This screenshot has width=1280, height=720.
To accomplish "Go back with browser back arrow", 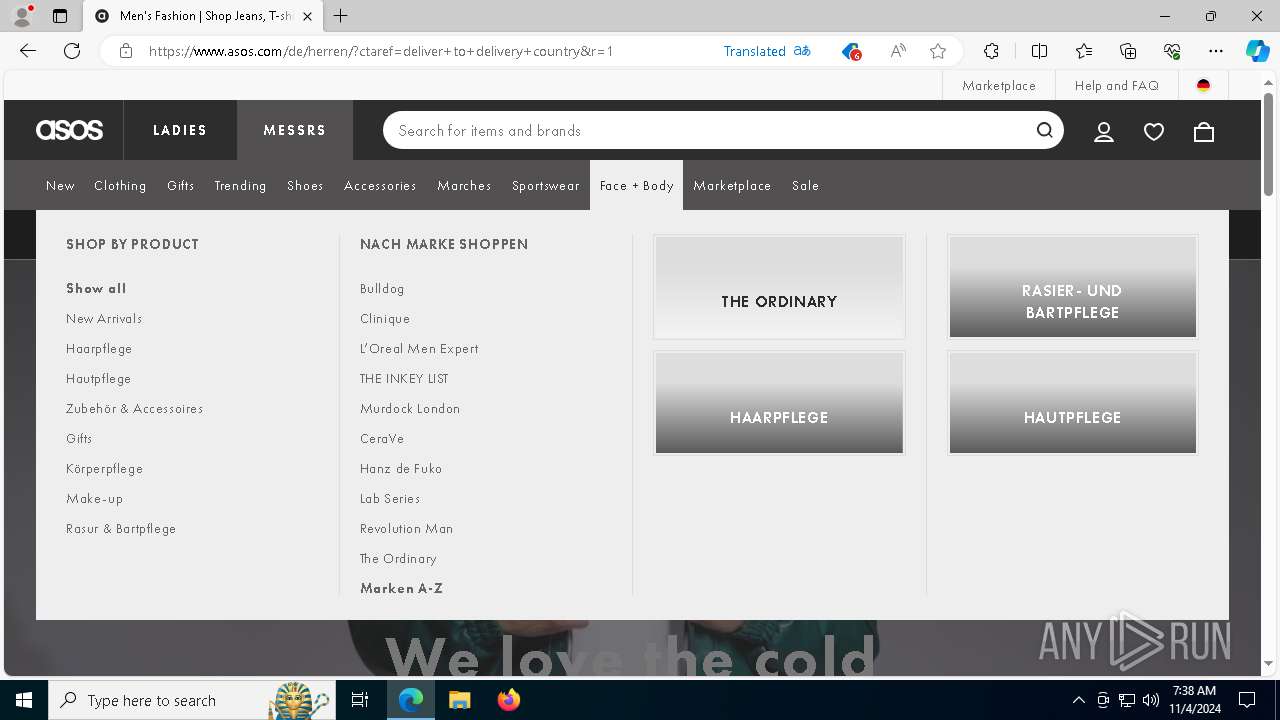I will (28, 51).
